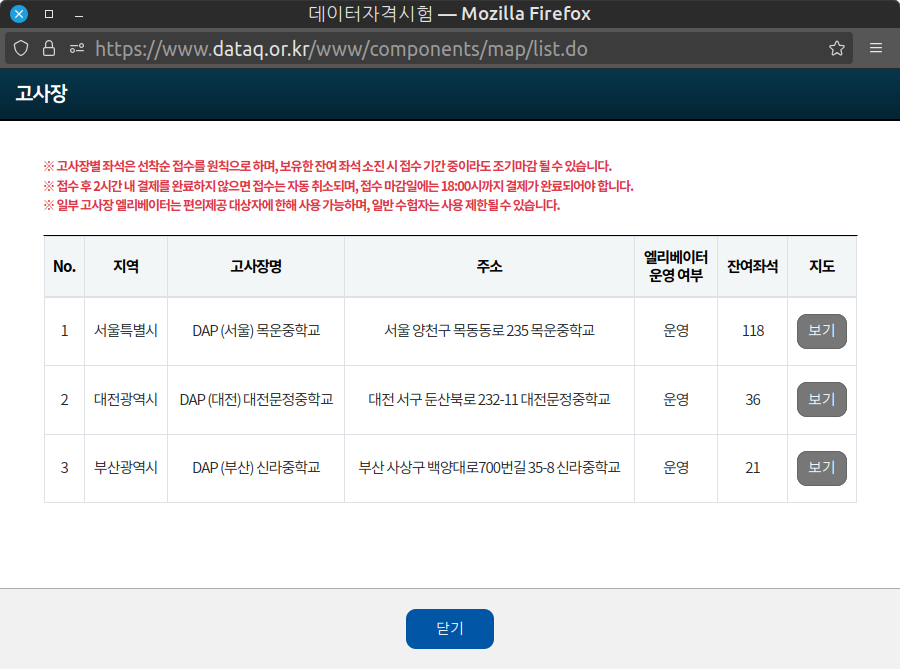Click remaining seats value 118
The height and width of the screenshot is (669, 900).
[752, 331]
